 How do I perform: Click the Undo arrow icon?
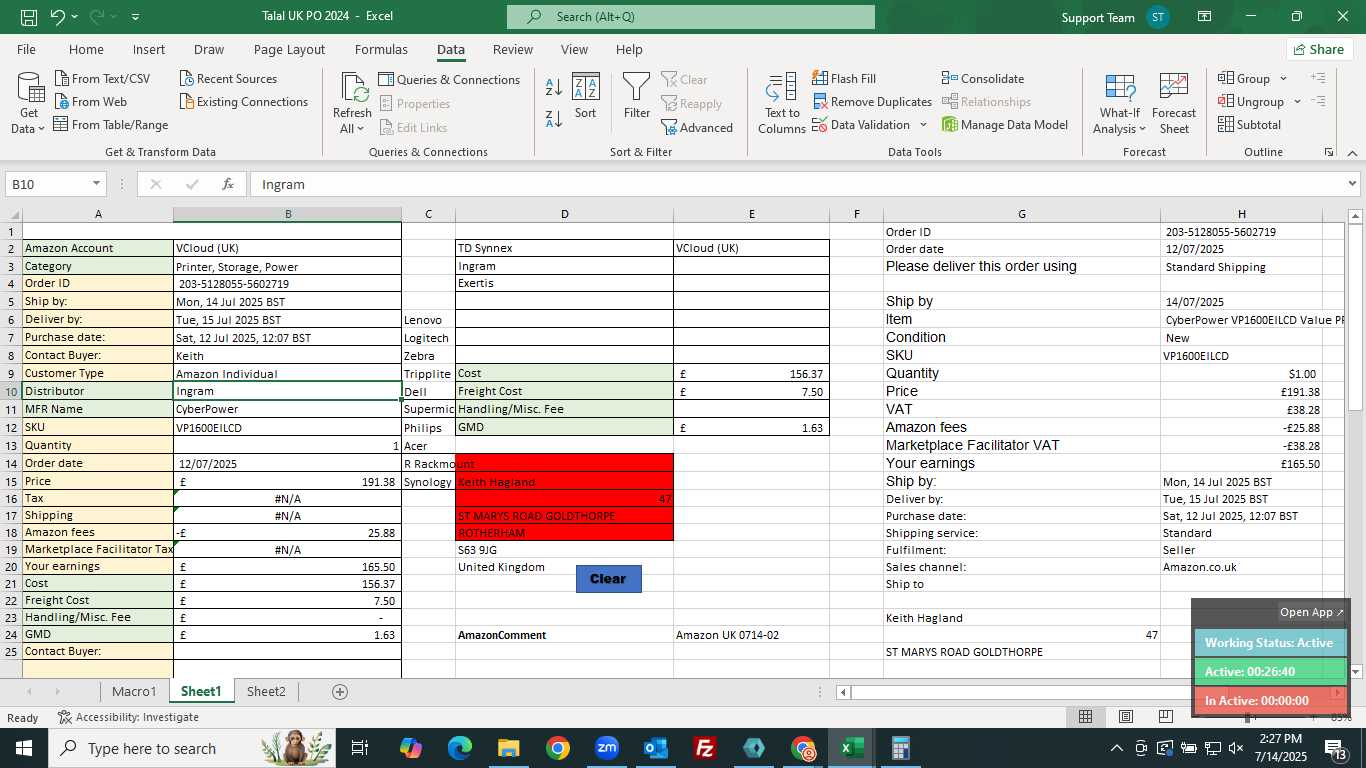pyautogui.click(x=58, y=17)
